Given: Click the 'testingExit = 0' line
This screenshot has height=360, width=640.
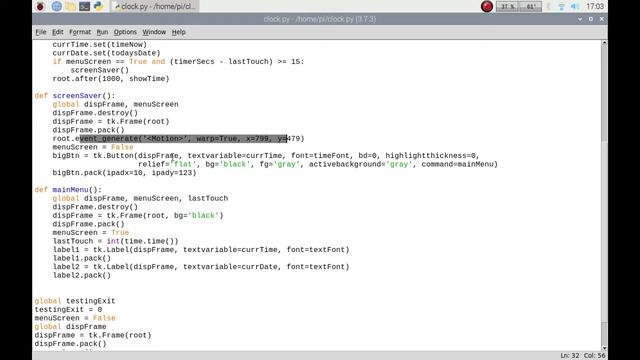Looking at the screenshot, I should point(68,309).
